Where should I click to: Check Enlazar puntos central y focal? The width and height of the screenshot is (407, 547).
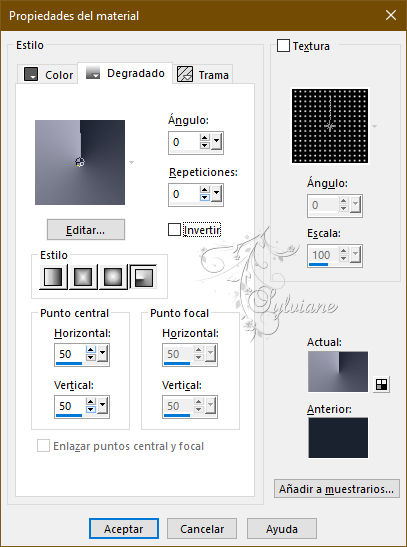pyautogui.click(x=43, y=445)
